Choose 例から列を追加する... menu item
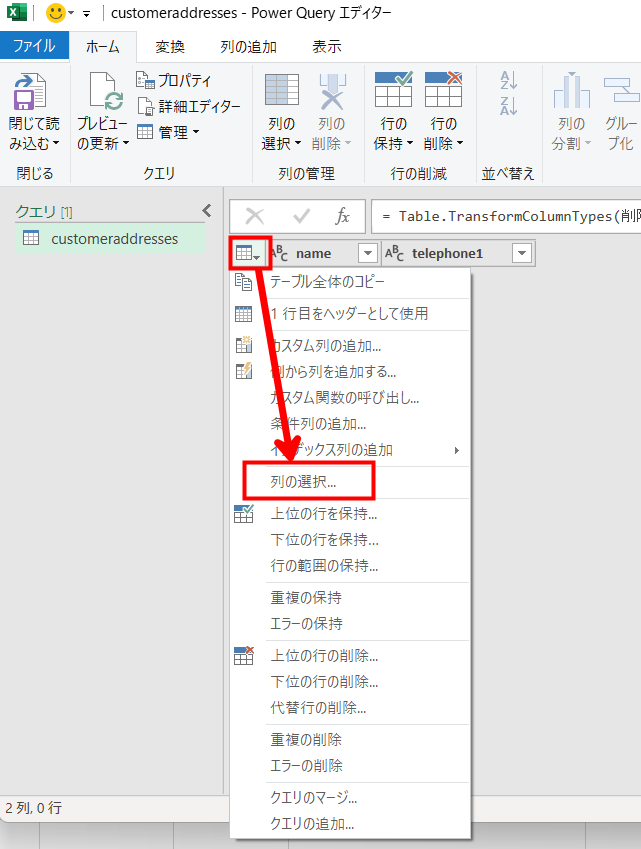This screenshot has width=641, height=849. point(350,371)
